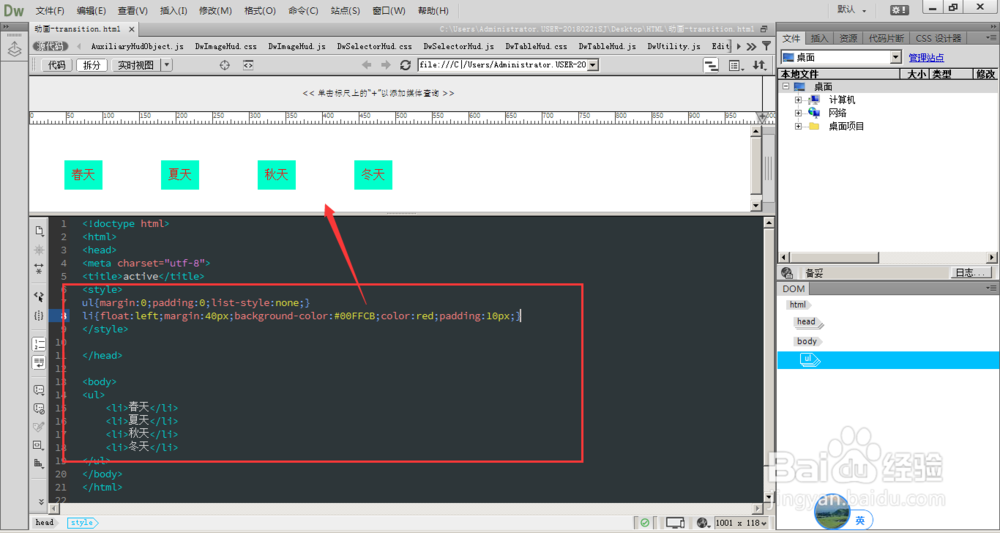
Task: Show more code toolbar tools chevron
Action: [41, 502]
